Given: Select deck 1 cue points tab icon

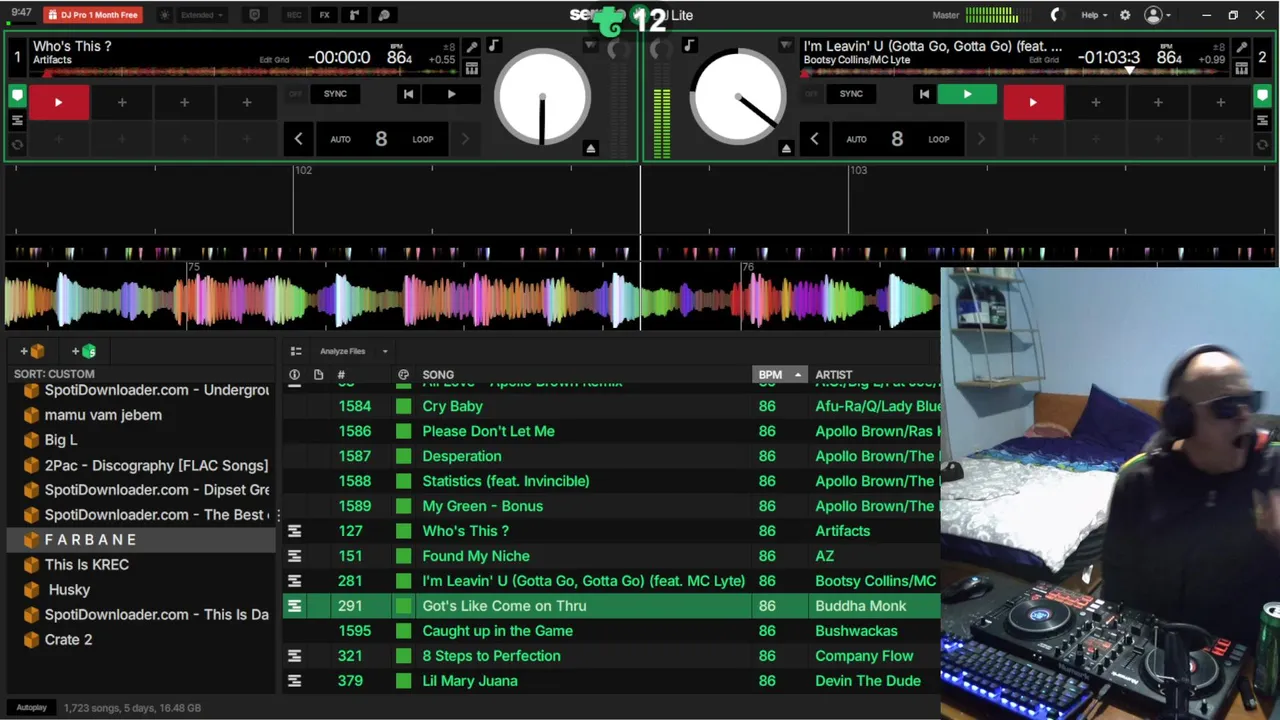Looking at the screenshot, I should (x=17, y=96).
